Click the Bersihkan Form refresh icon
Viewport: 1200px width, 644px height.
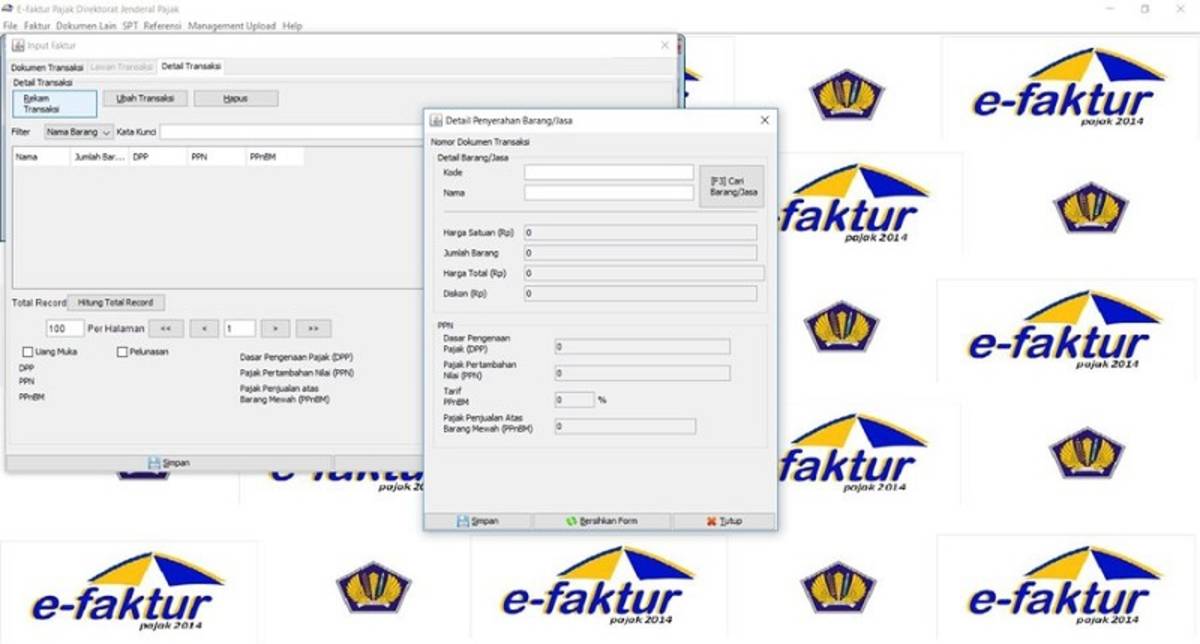(x=572, y=521)
